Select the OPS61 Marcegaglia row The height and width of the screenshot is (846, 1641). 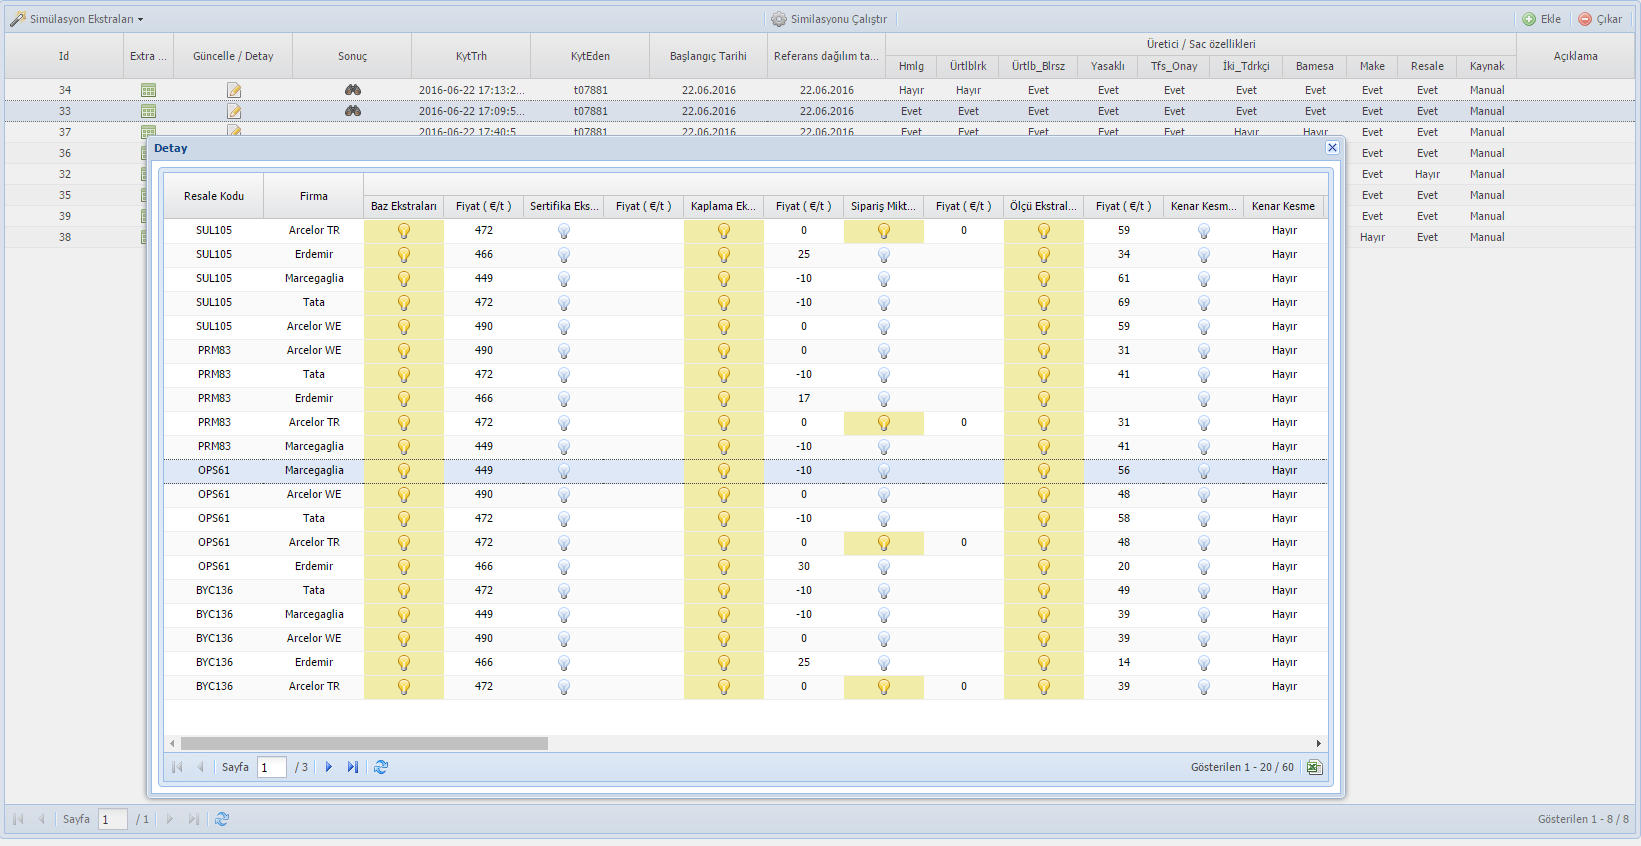[746, 470]
